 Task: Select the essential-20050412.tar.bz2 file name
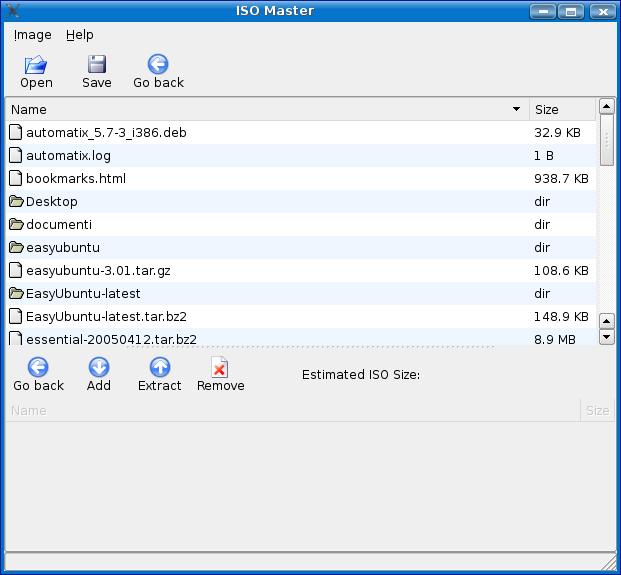(111, 339)
